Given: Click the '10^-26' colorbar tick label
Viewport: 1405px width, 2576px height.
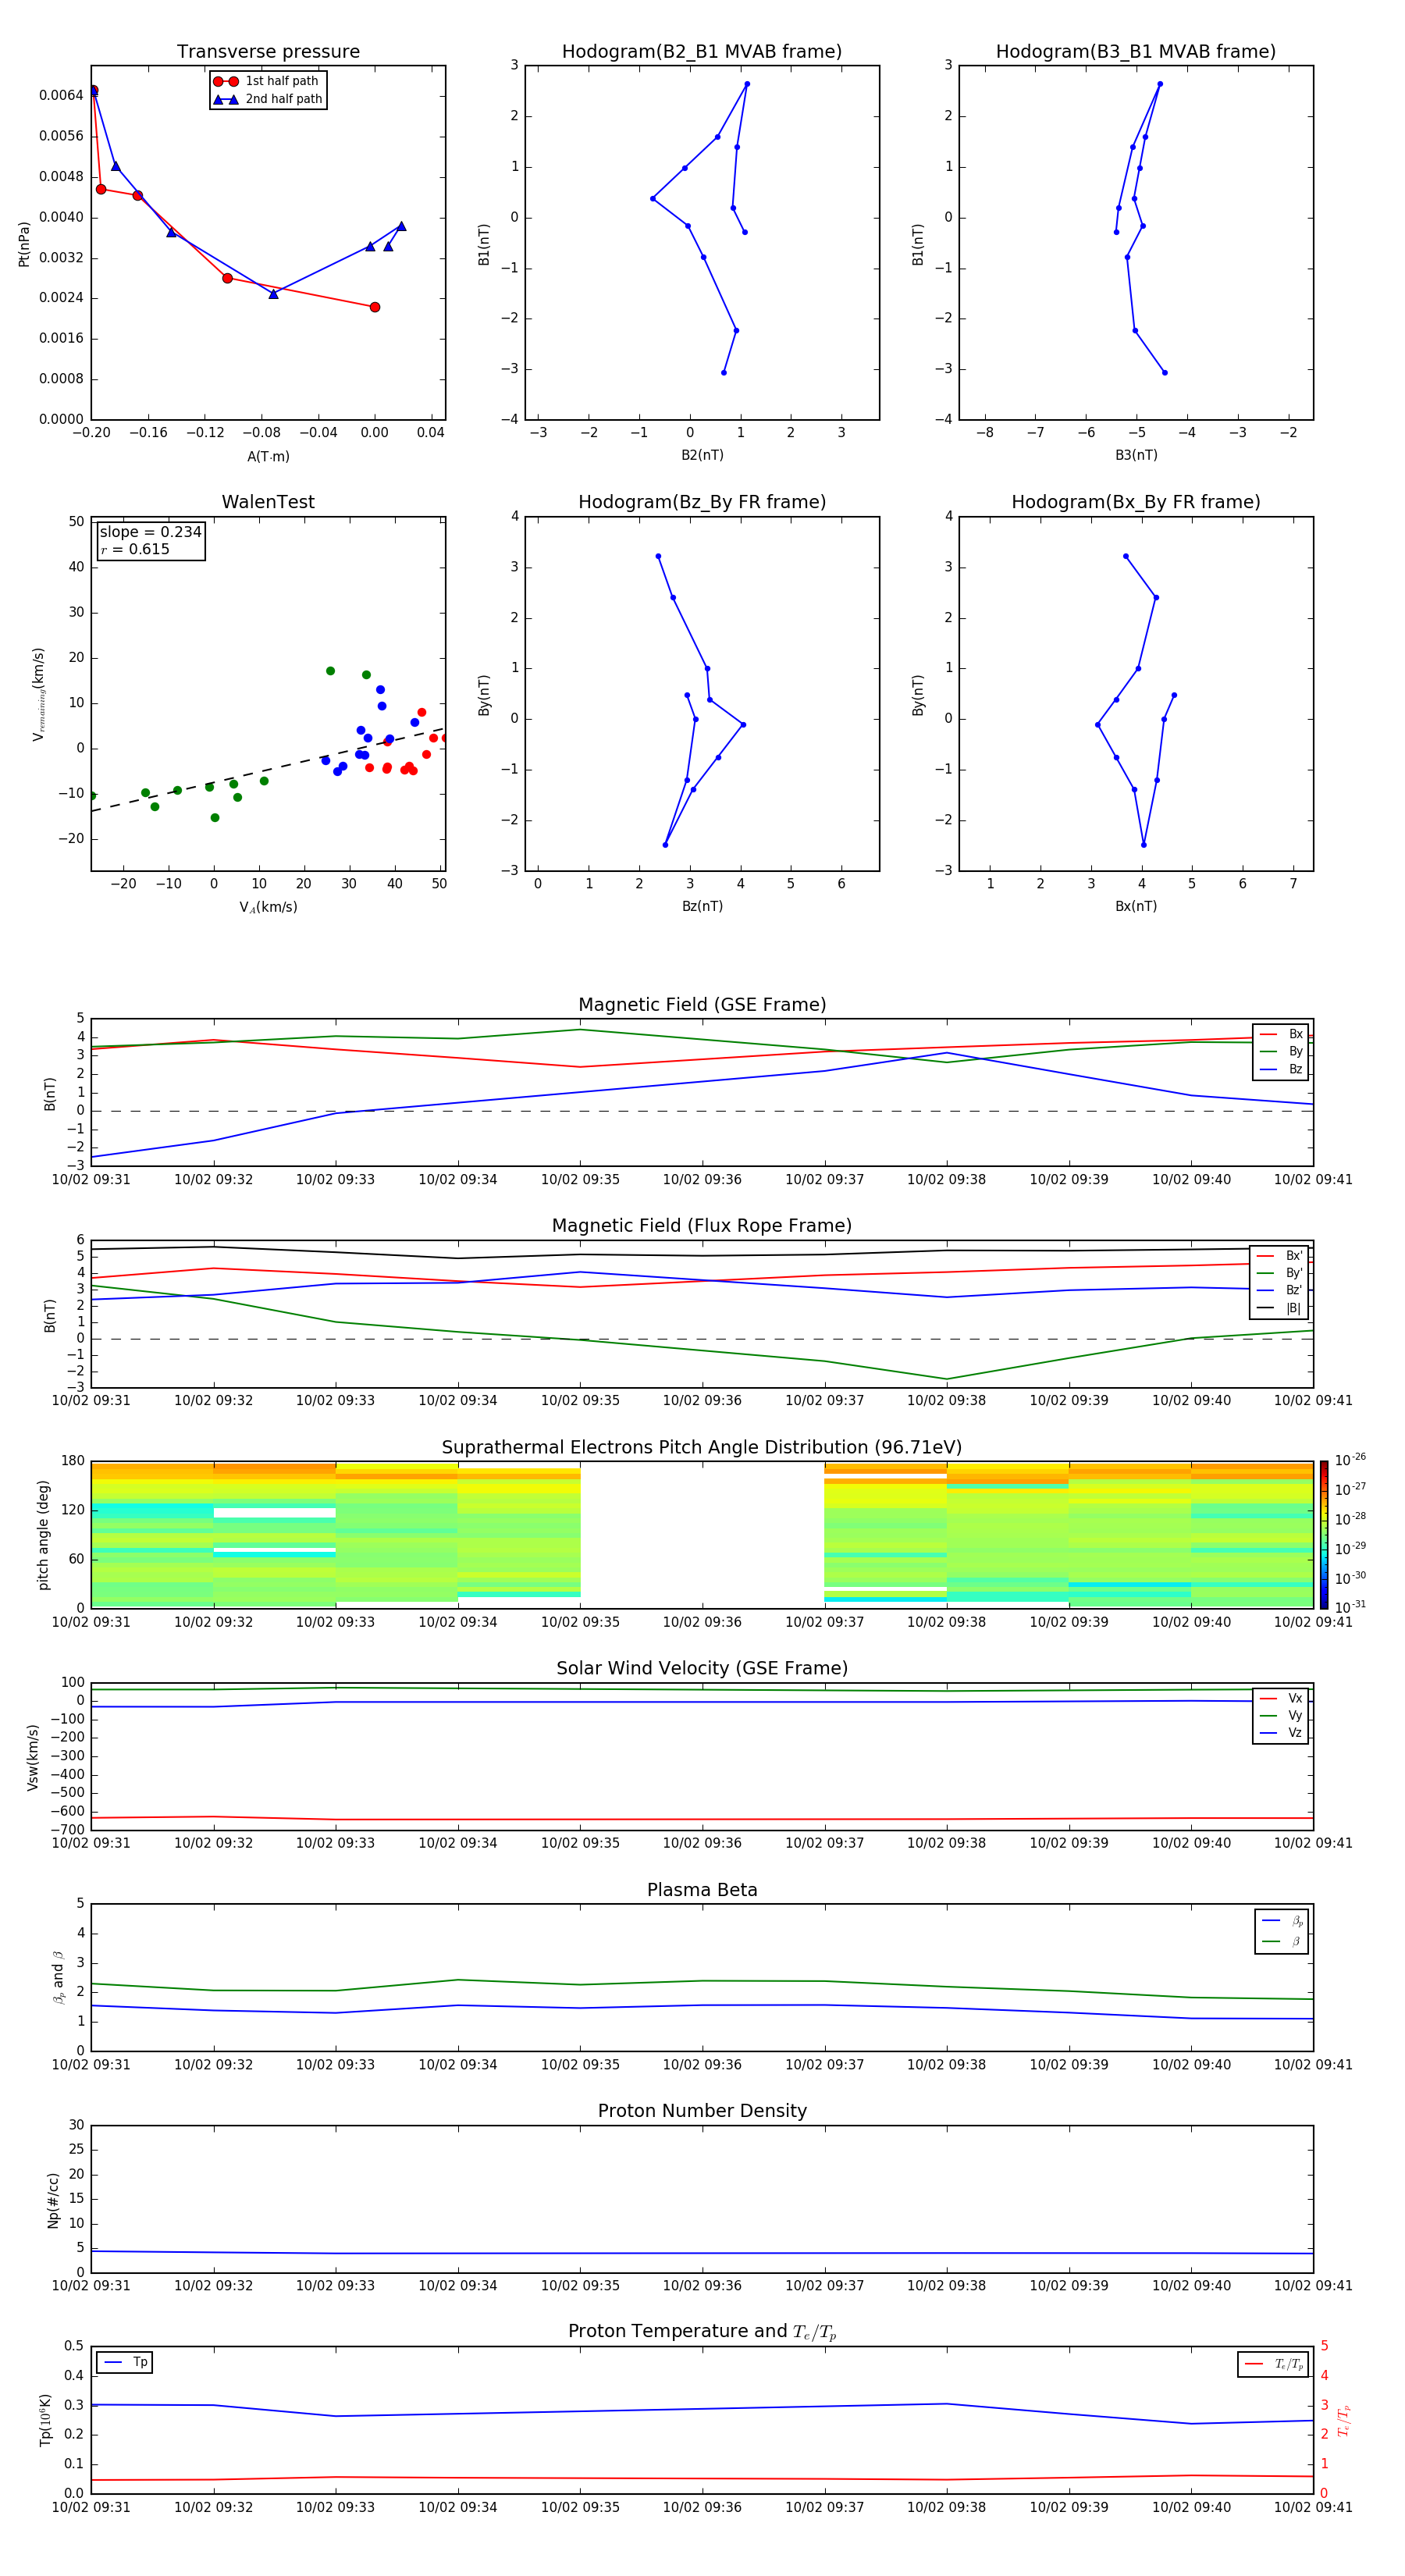Looking at the screenshot, I should point(1350,1460).
